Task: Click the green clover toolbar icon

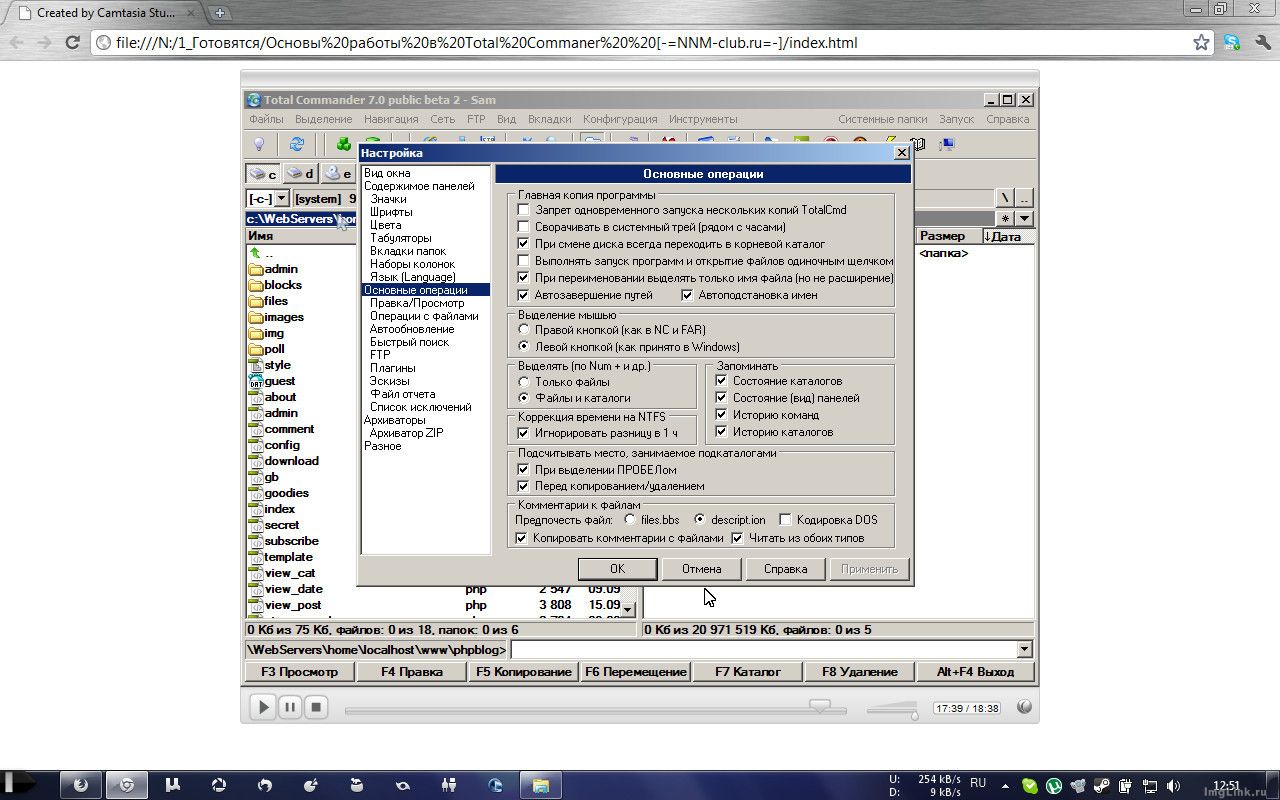Action: pos(343,144)
